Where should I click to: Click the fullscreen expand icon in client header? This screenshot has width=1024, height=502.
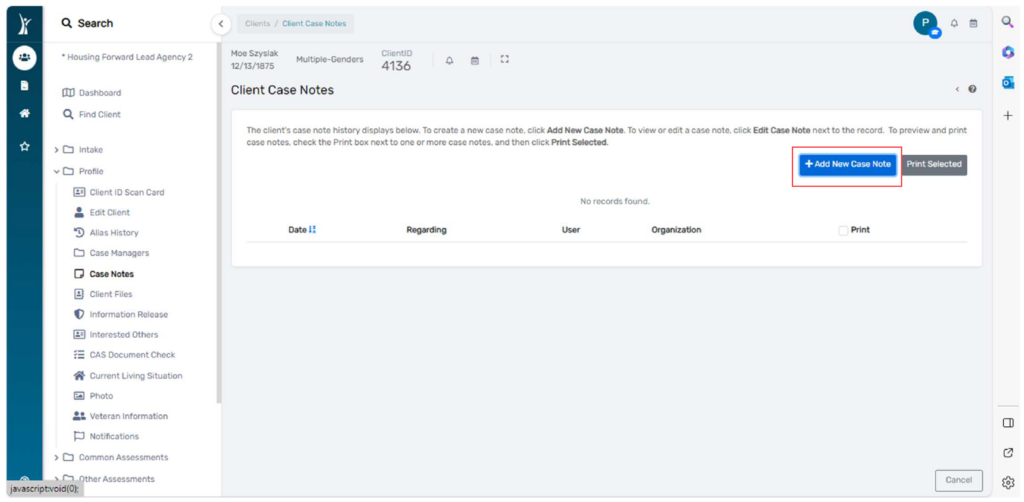point(504,59)
